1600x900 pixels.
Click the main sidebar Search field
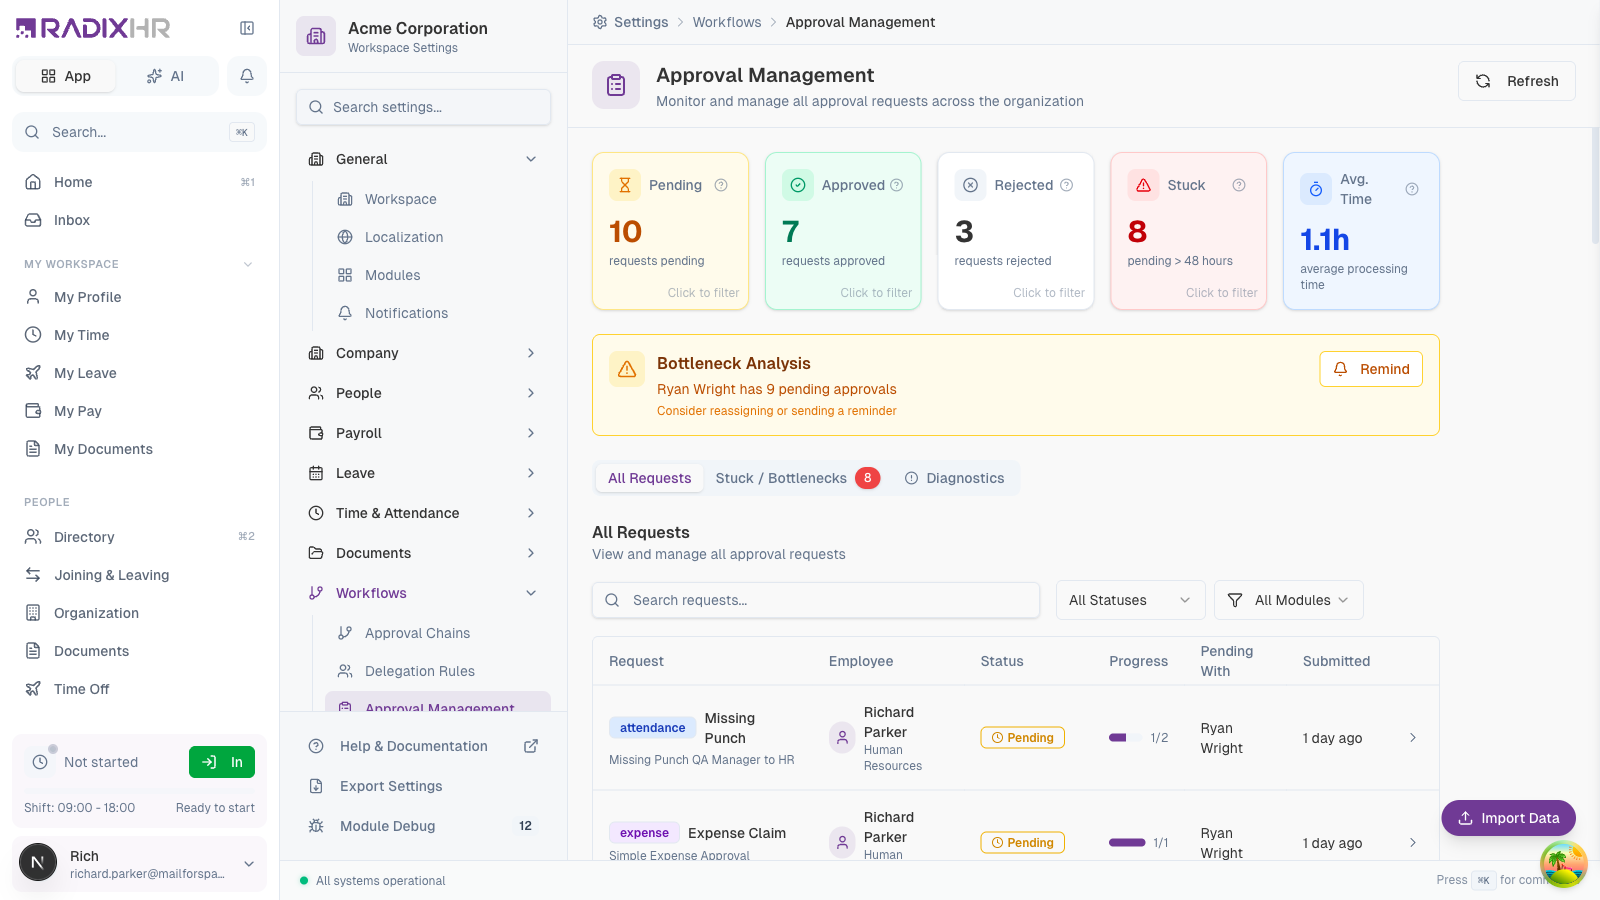pos(139,132)
